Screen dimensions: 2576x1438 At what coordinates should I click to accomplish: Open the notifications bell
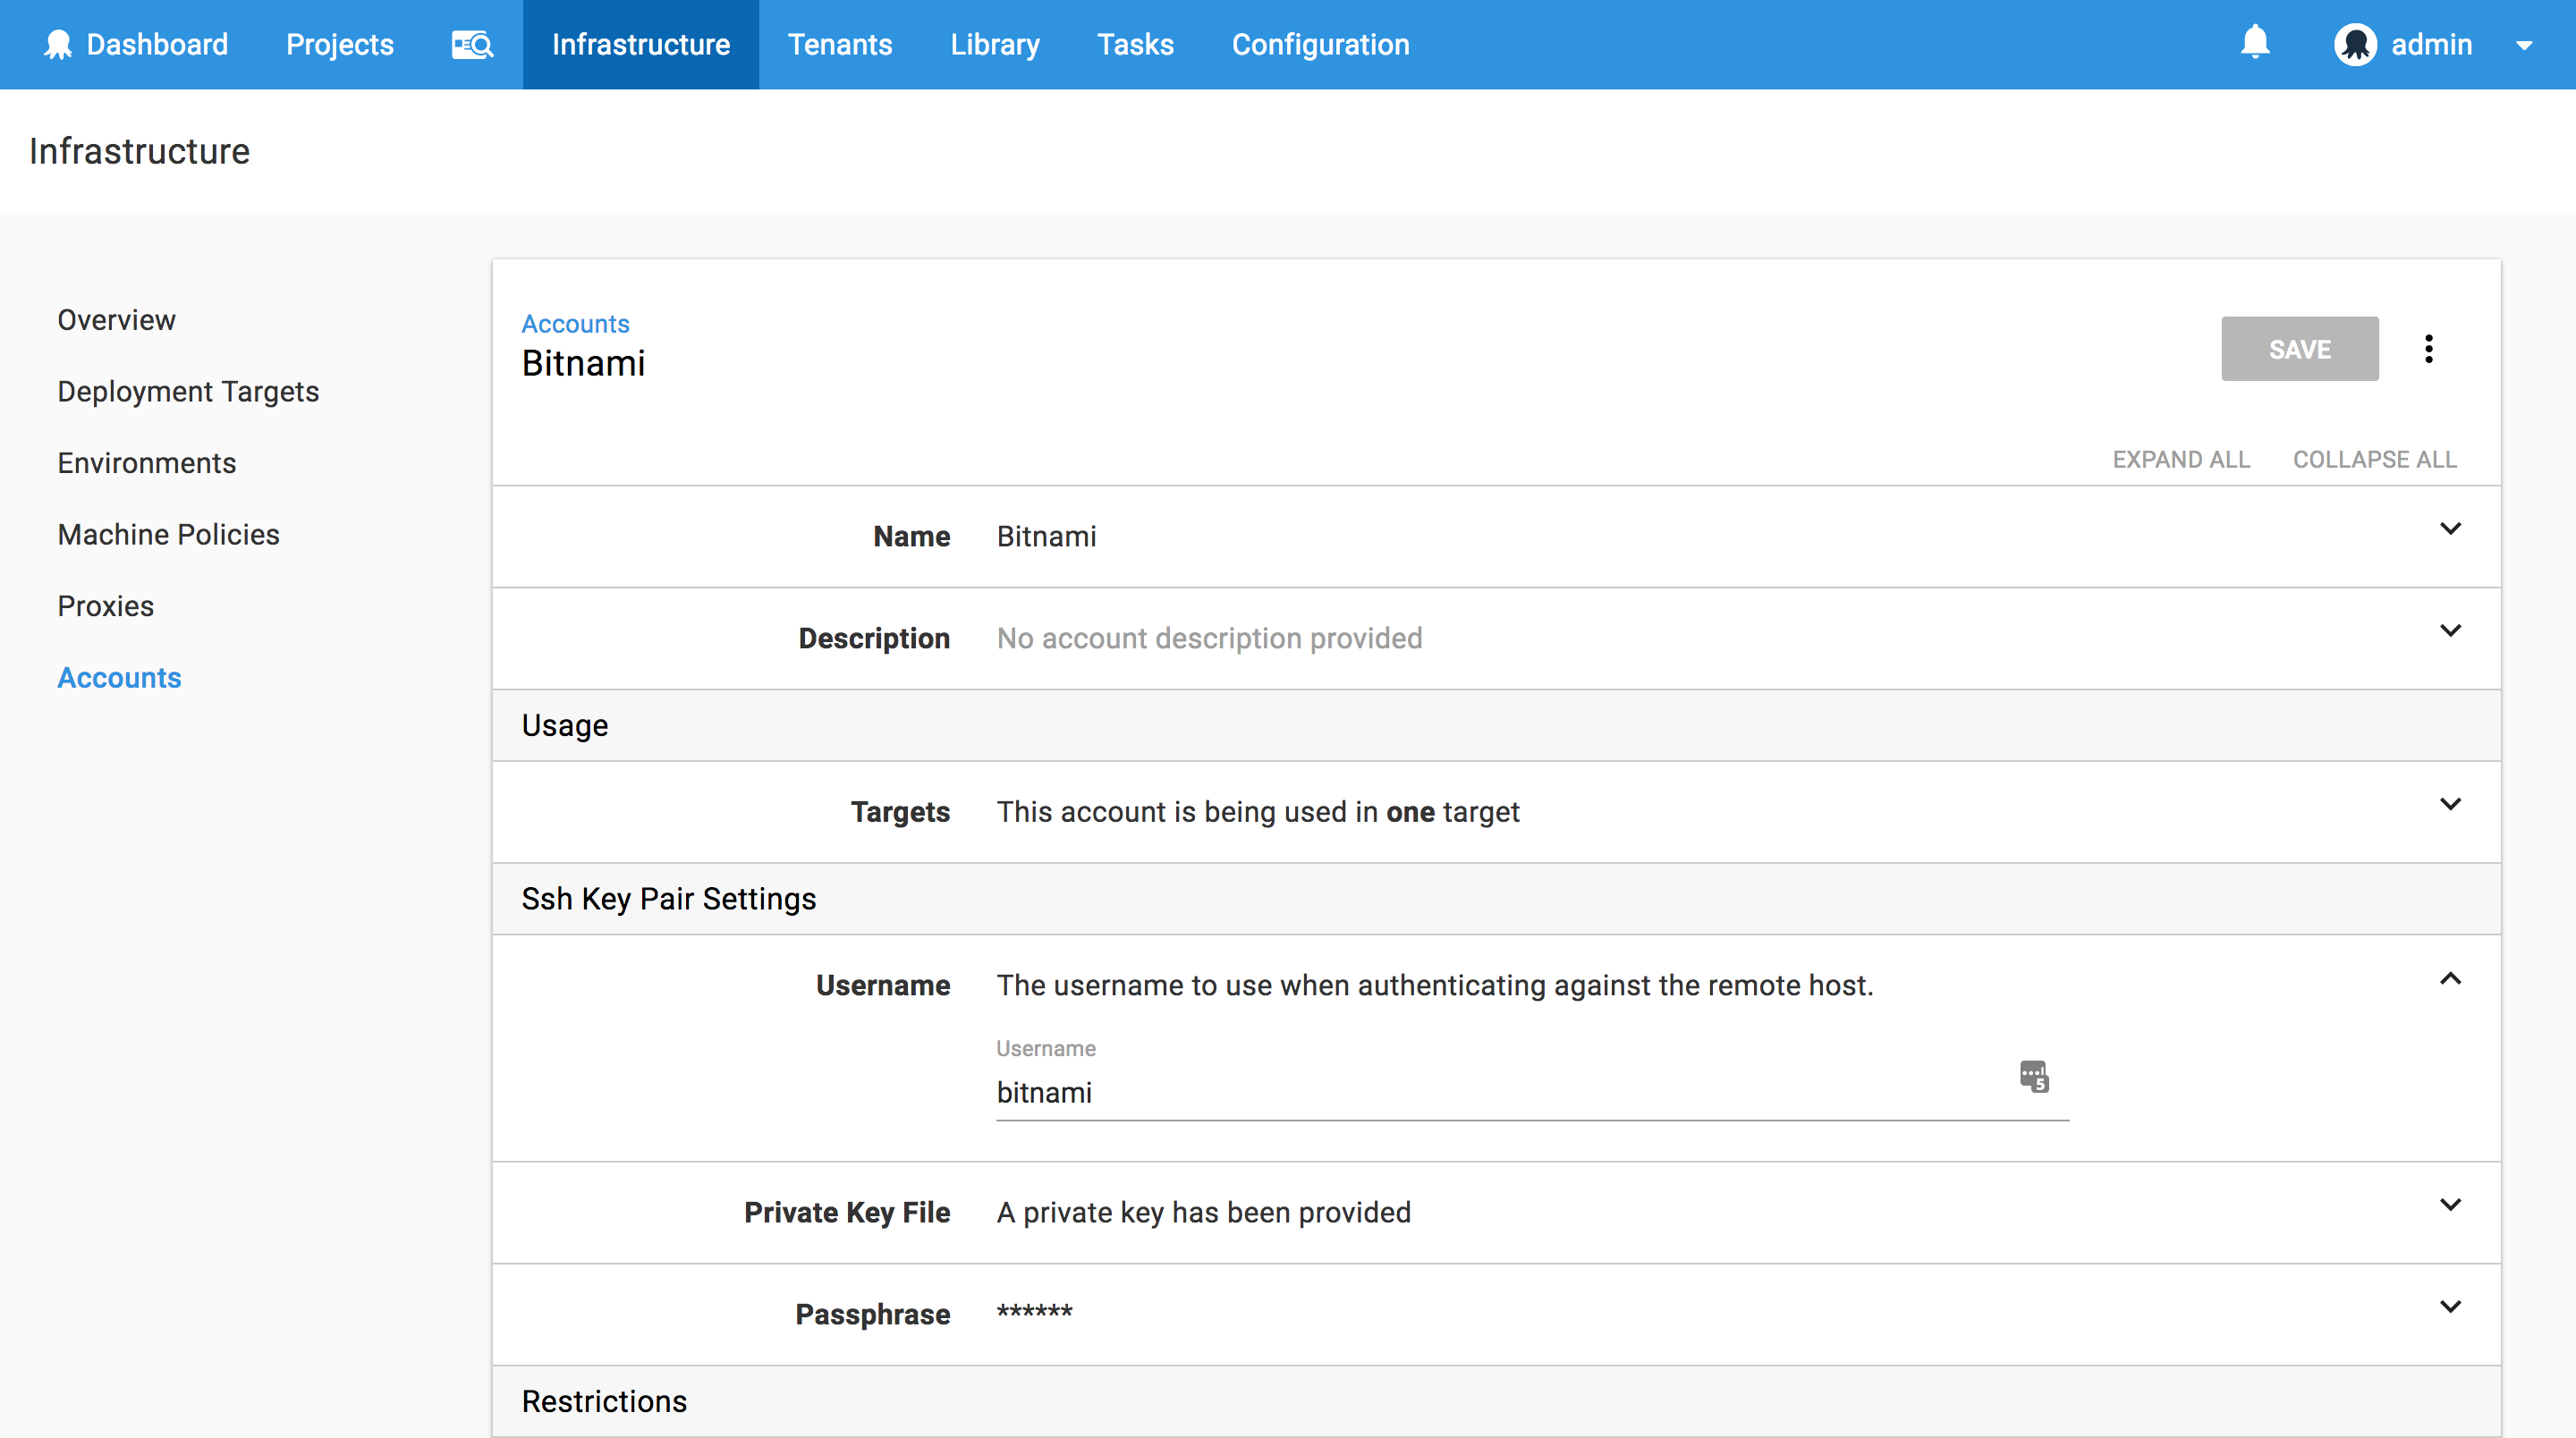click(2254, 43)
